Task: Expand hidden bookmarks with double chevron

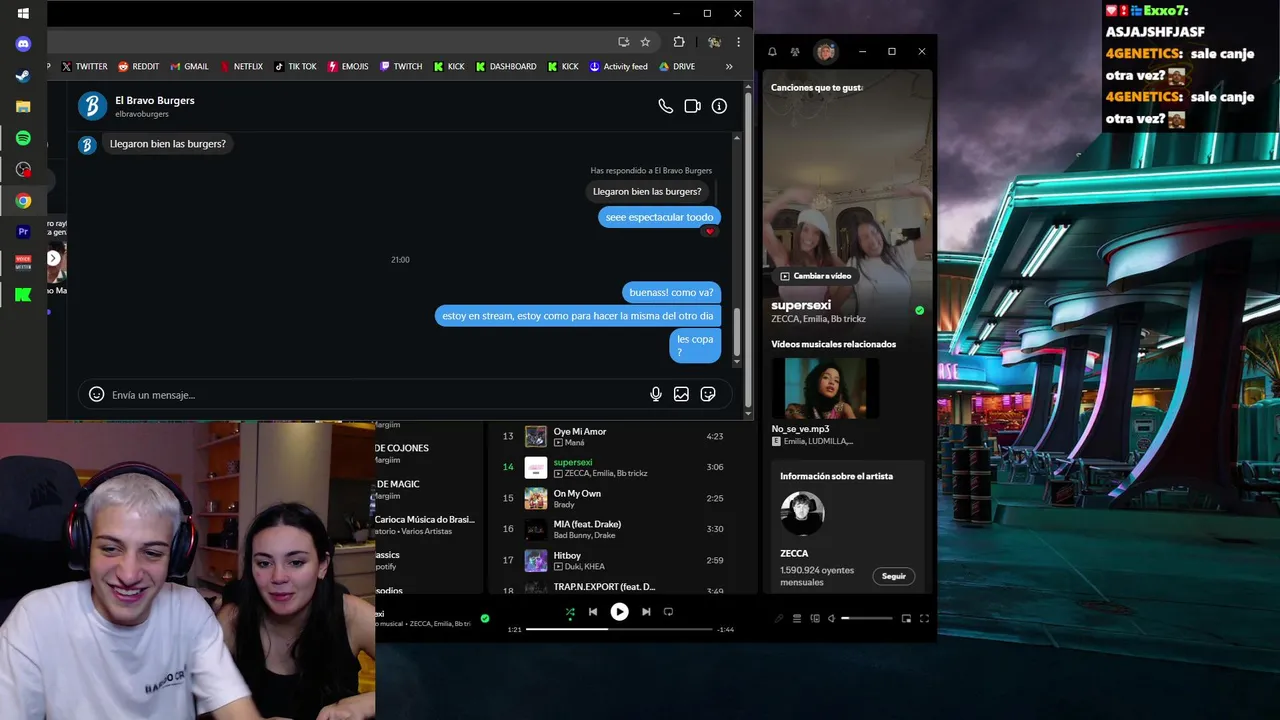Action: 729,66
